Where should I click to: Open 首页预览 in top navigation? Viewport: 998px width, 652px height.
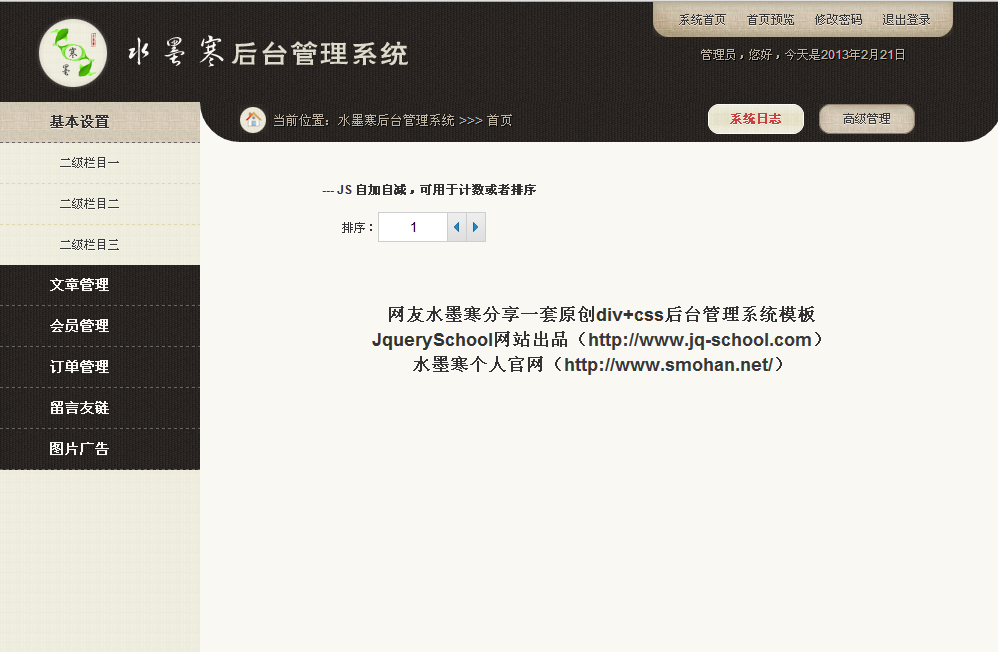(x=770, y=20)
